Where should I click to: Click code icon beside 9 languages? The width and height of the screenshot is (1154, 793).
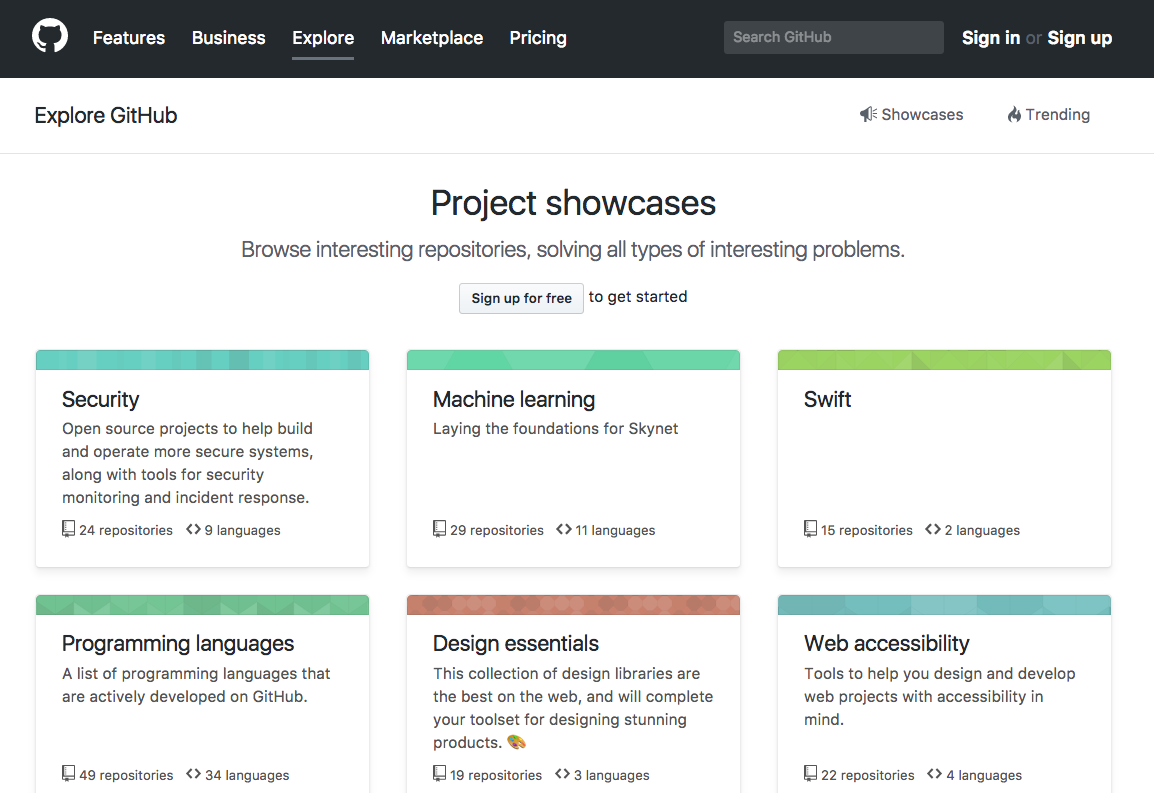point(194,529)
